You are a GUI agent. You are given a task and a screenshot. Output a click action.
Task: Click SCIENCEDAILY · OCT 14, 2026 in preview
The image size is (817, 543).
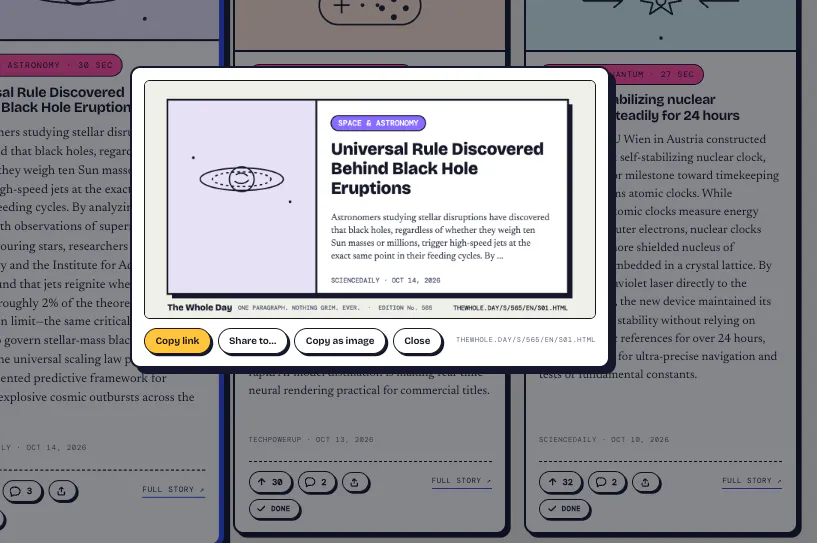tap(386, 280)
